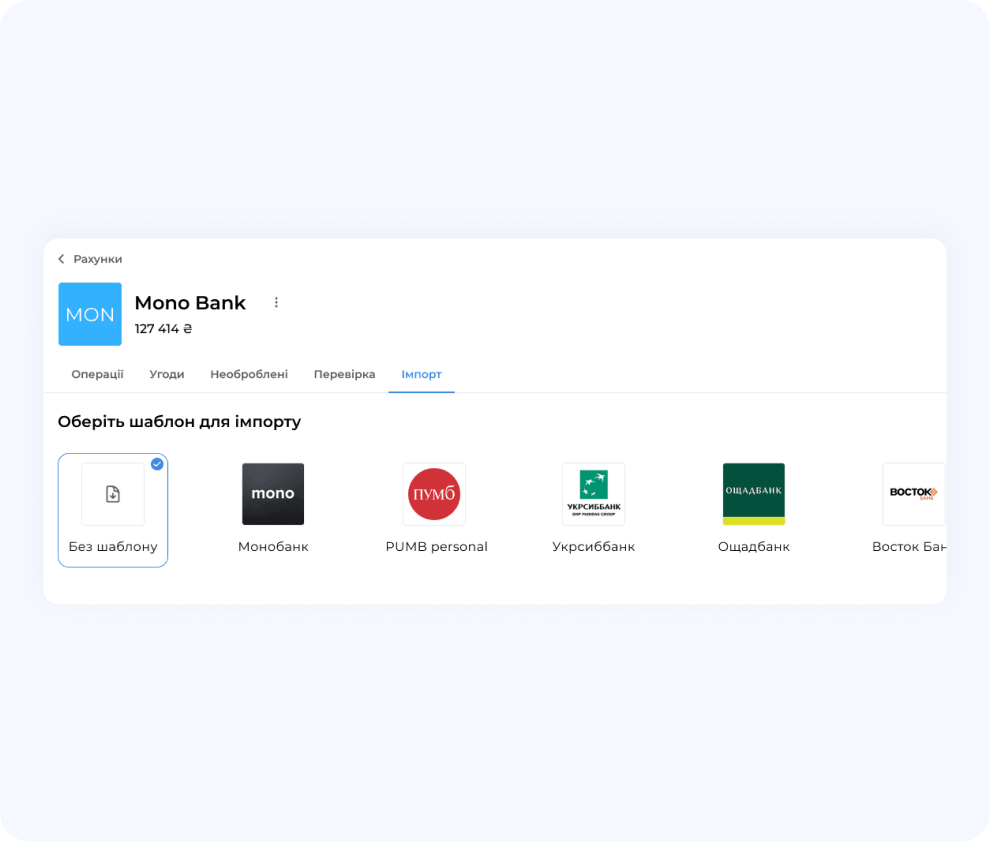Open the Угоди tab
The height and width of the screenshot is (842, 990).
coord(167,374)
